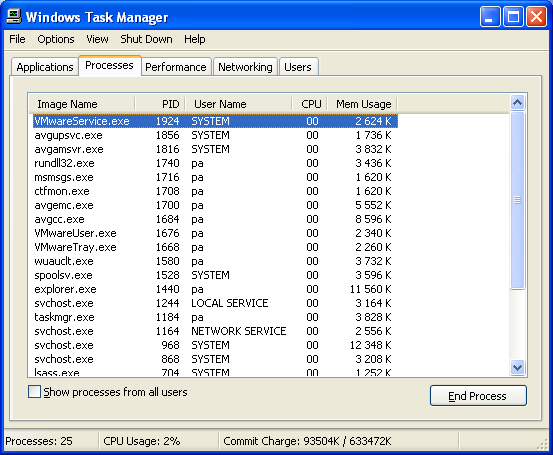Switch to the Performance tab
The image size is (553, 455).
point(176,67)
